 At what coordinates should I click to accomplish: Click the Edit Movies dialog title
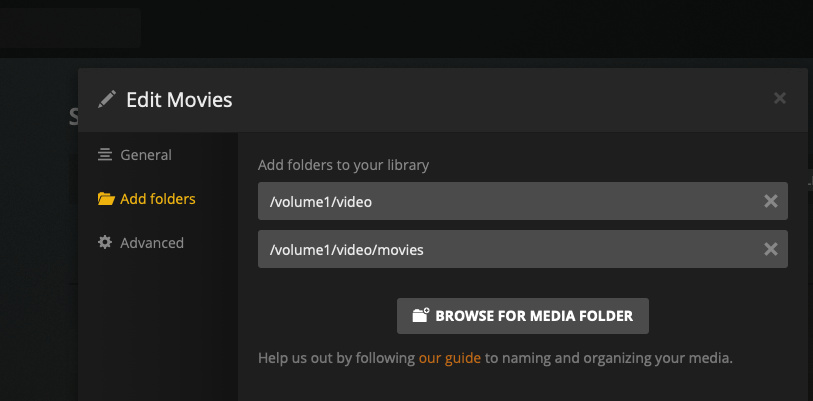pos(179,99)
